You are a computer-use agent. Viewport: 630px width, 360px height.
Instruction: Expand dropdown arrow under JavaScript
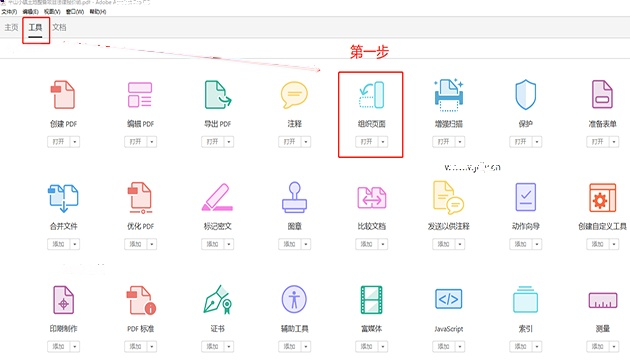(x=460, y=346)
